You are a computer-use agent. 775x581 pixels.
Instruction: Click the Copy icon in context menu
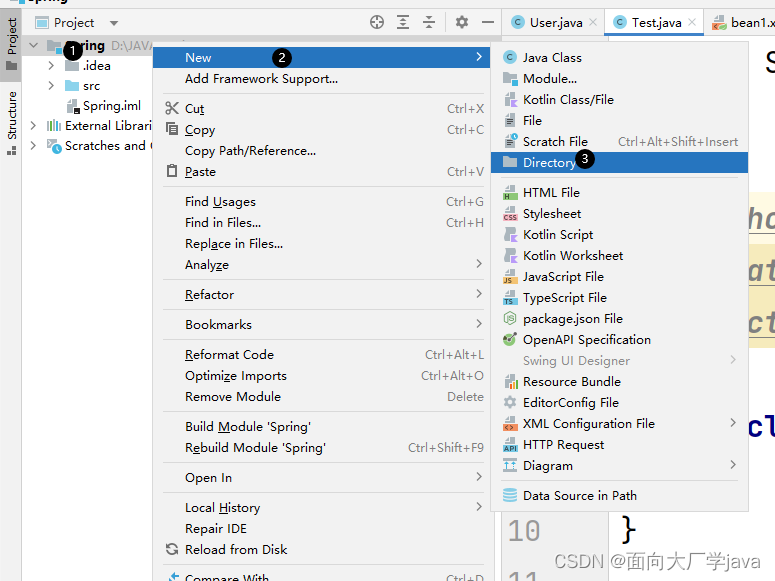tap(172, 129)
